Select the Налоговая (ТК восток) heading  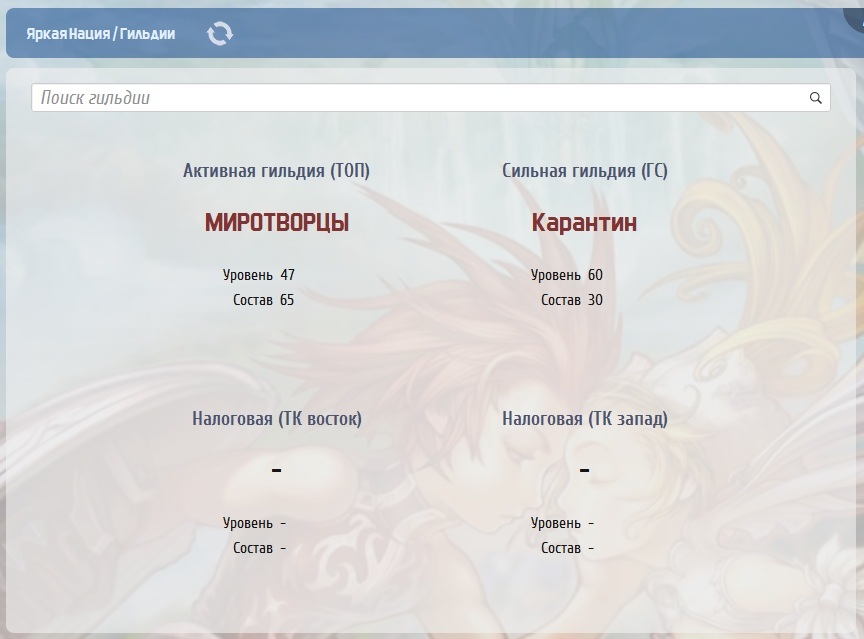tap(277, 419)
